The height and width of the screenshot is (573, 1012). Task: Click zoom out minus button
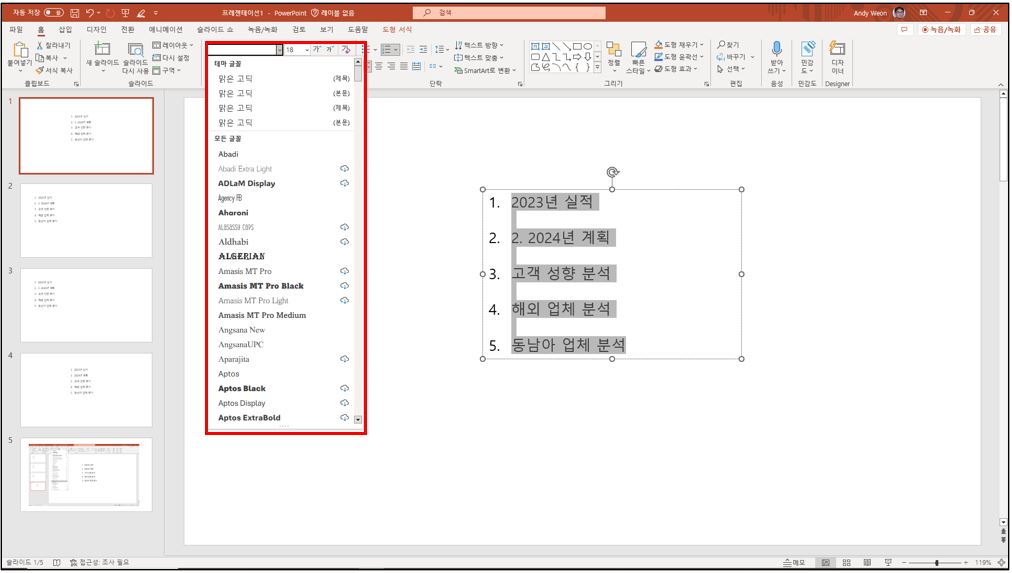point(904,563)
